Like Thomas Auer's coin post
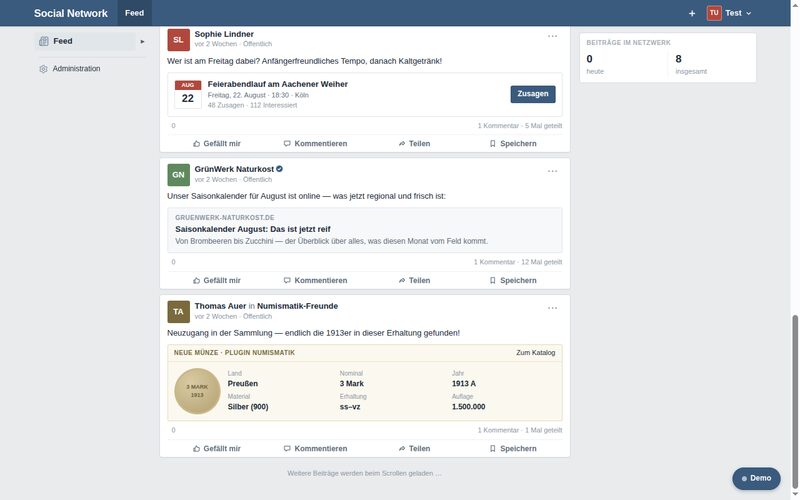 coord(217,449)
